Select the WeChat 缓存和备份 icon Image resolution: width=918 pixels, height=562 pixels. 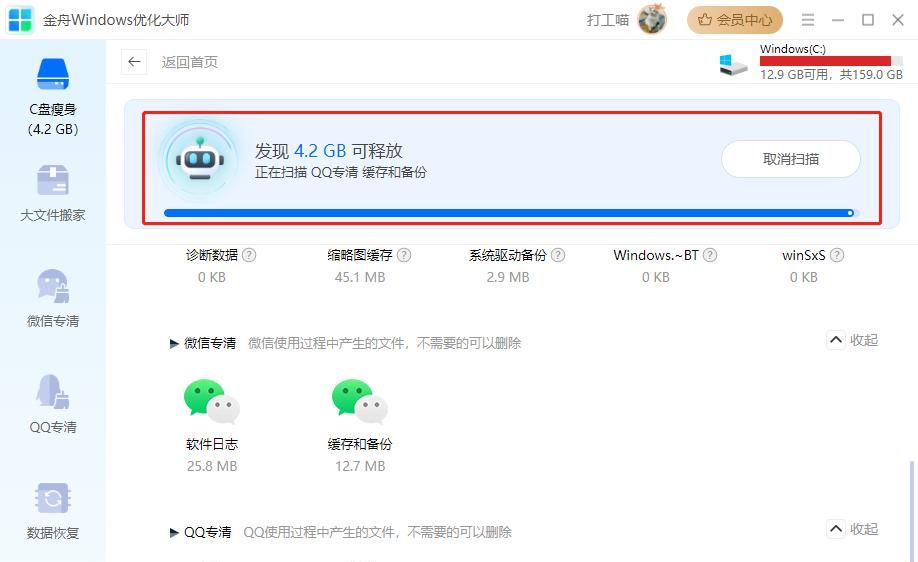359,402
